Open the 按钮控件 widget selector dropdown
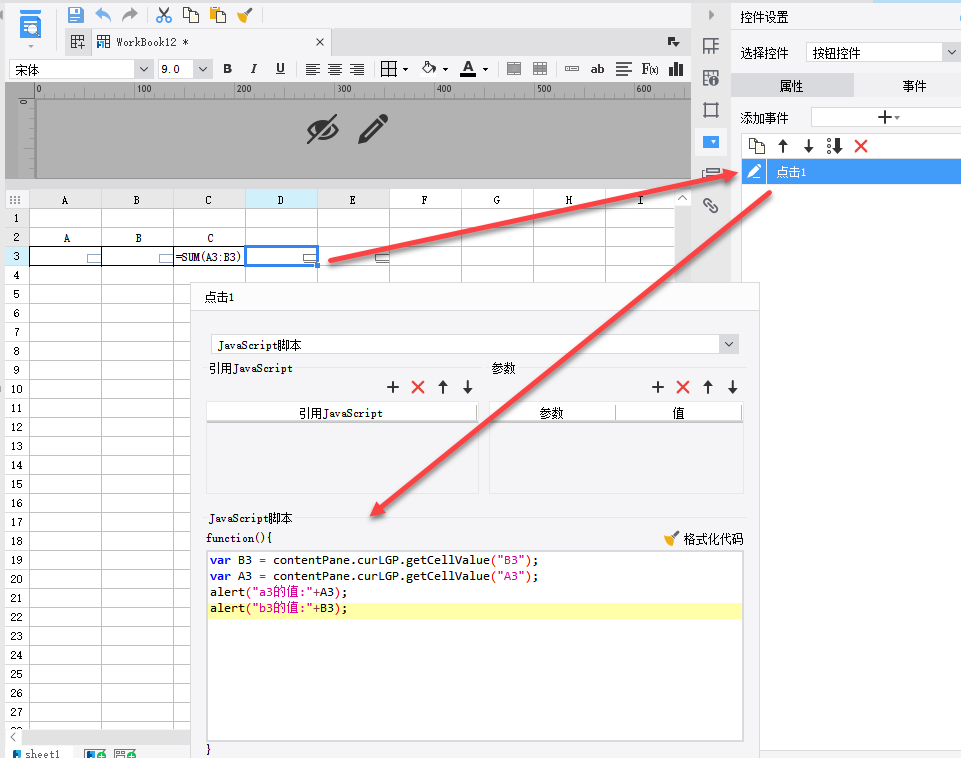The width and height of the screenshot is (961, 758). [x=951, y=53]
